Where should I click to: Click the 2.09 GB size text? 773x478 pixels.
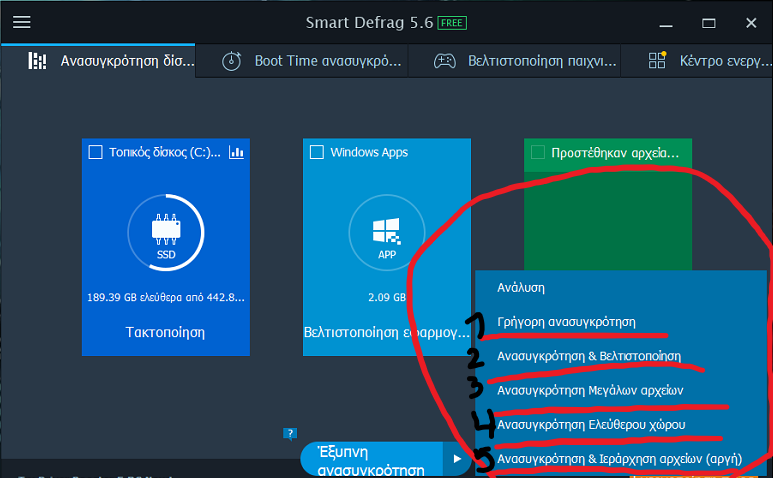pyautogui.click(x=387, y=298)
